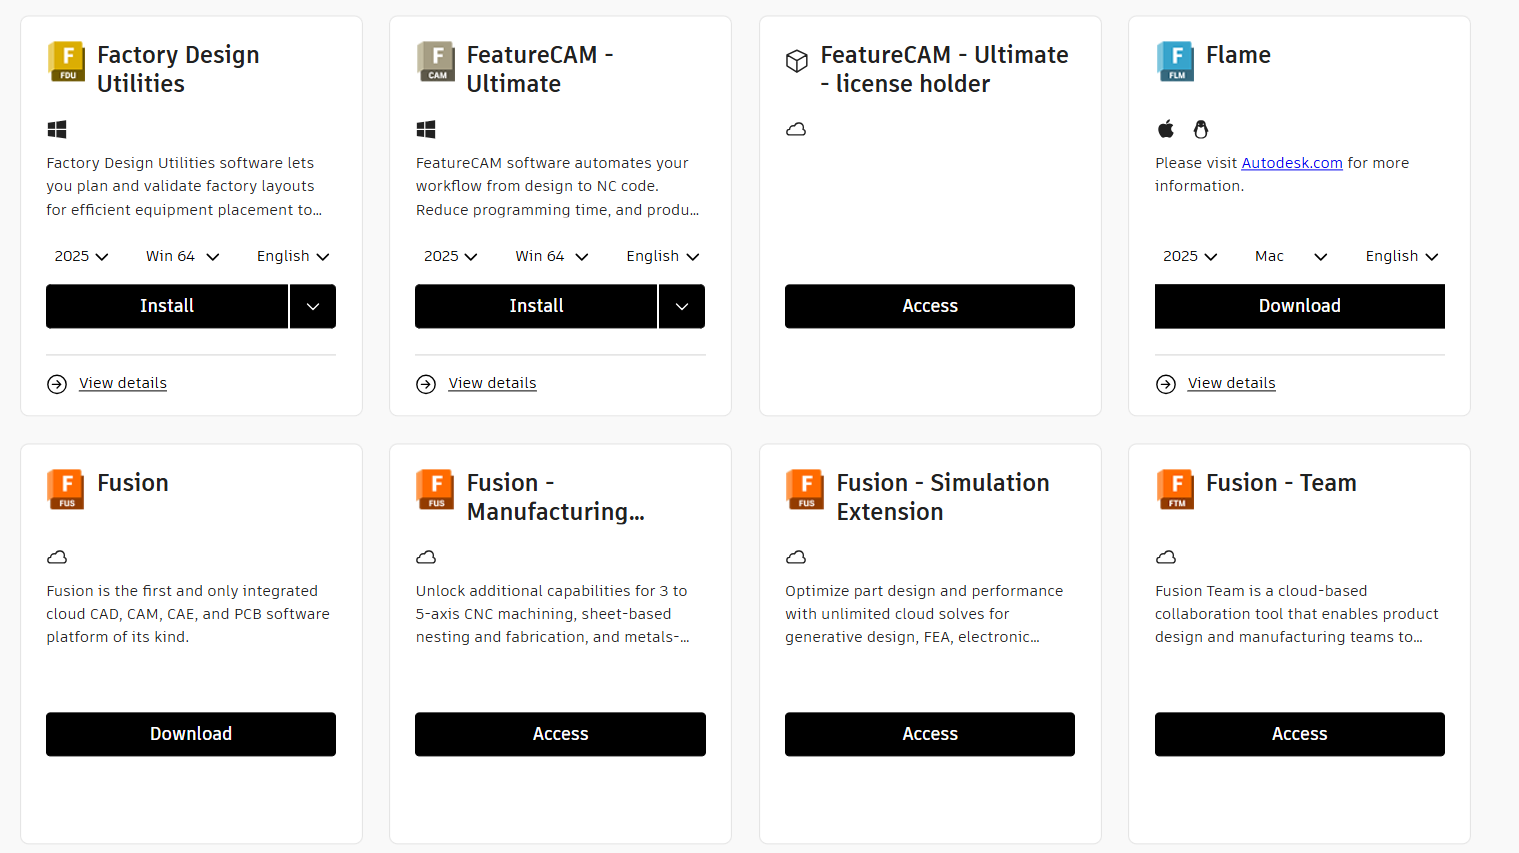Click the Factory Design Utilities FDU icon
This screenshot has height=853, width=1519.
pyautogui.click(x=67, y=62)
